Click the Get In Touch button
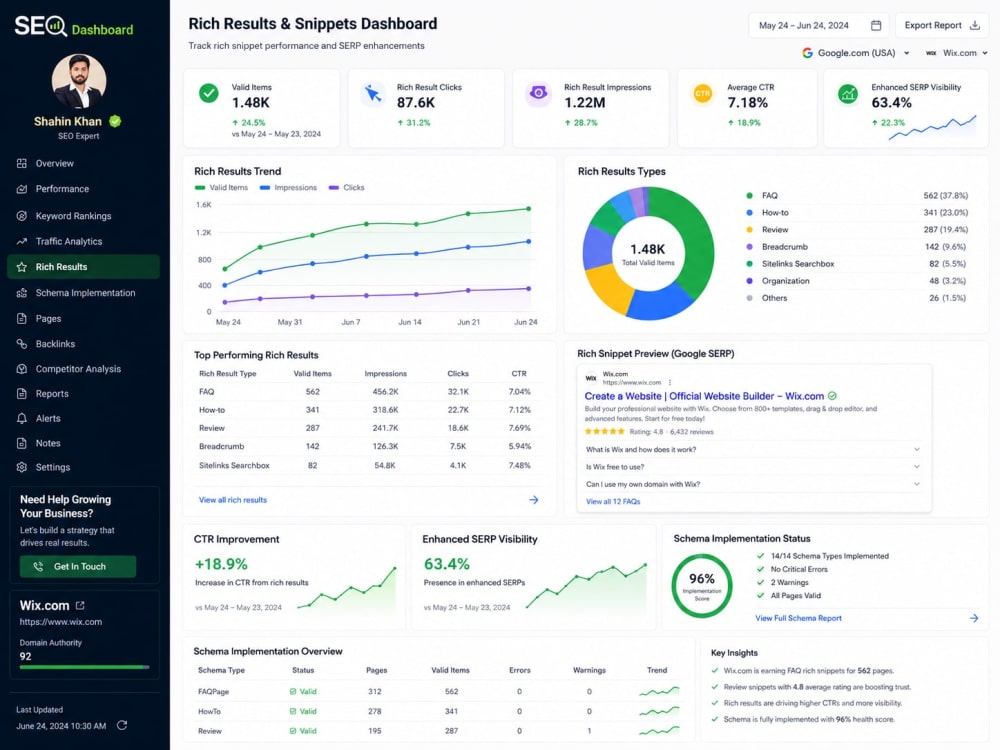1000x750 pixels. 78,566
